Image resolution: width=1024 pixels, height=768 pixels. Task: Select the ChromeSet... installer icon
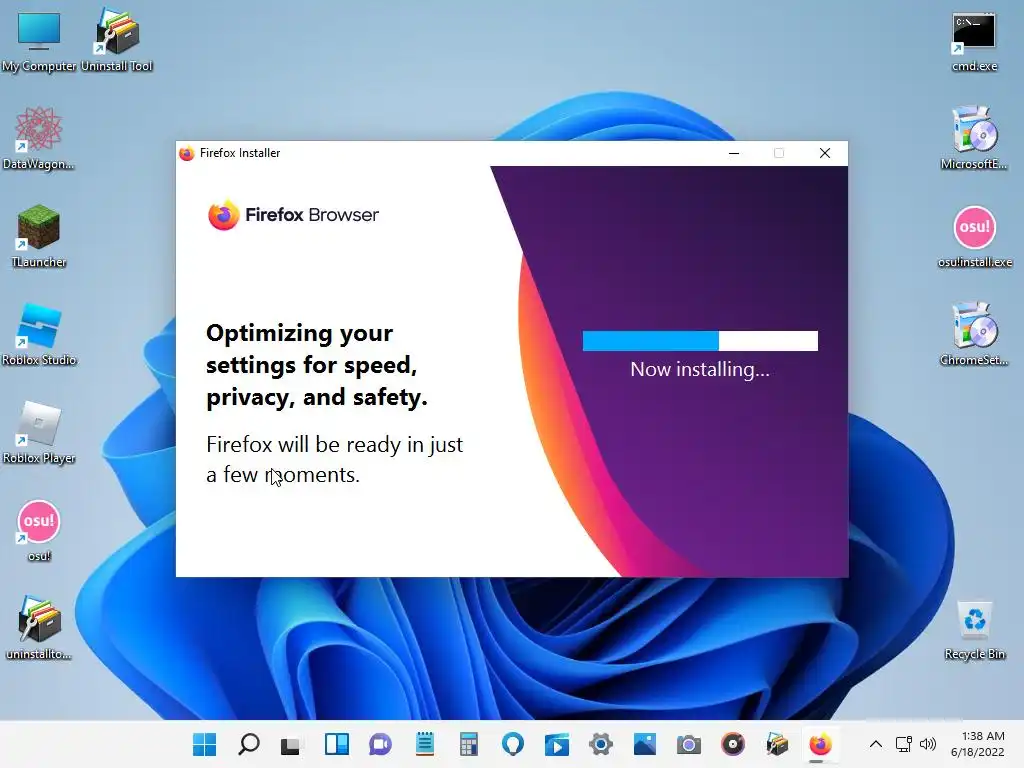974,334
